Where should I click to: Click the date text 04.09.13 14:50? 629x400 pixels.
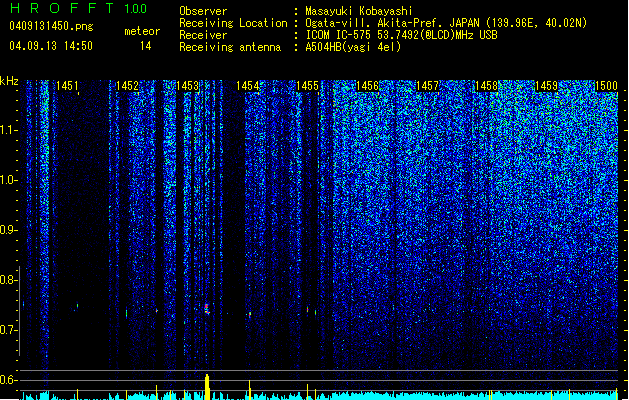coord(51,46)
